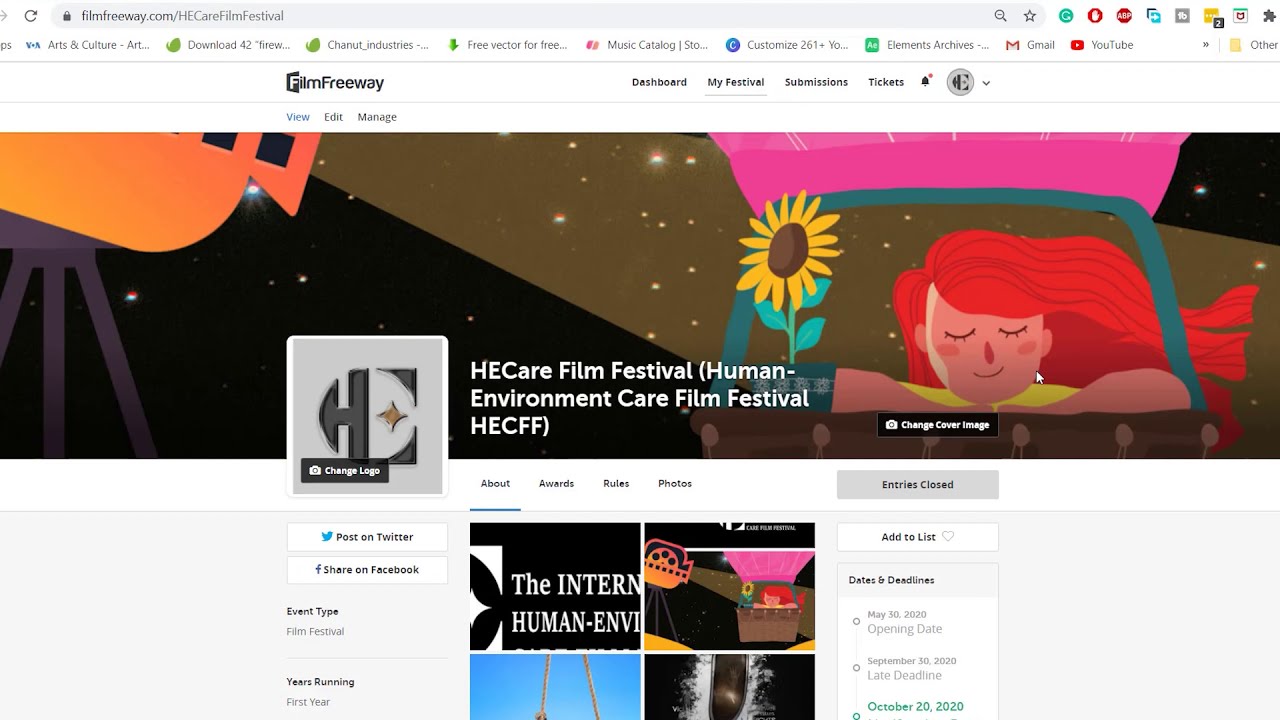Viewport: 1280px width, 720px height.
Task: Click Add to List button
Action: 918,537
